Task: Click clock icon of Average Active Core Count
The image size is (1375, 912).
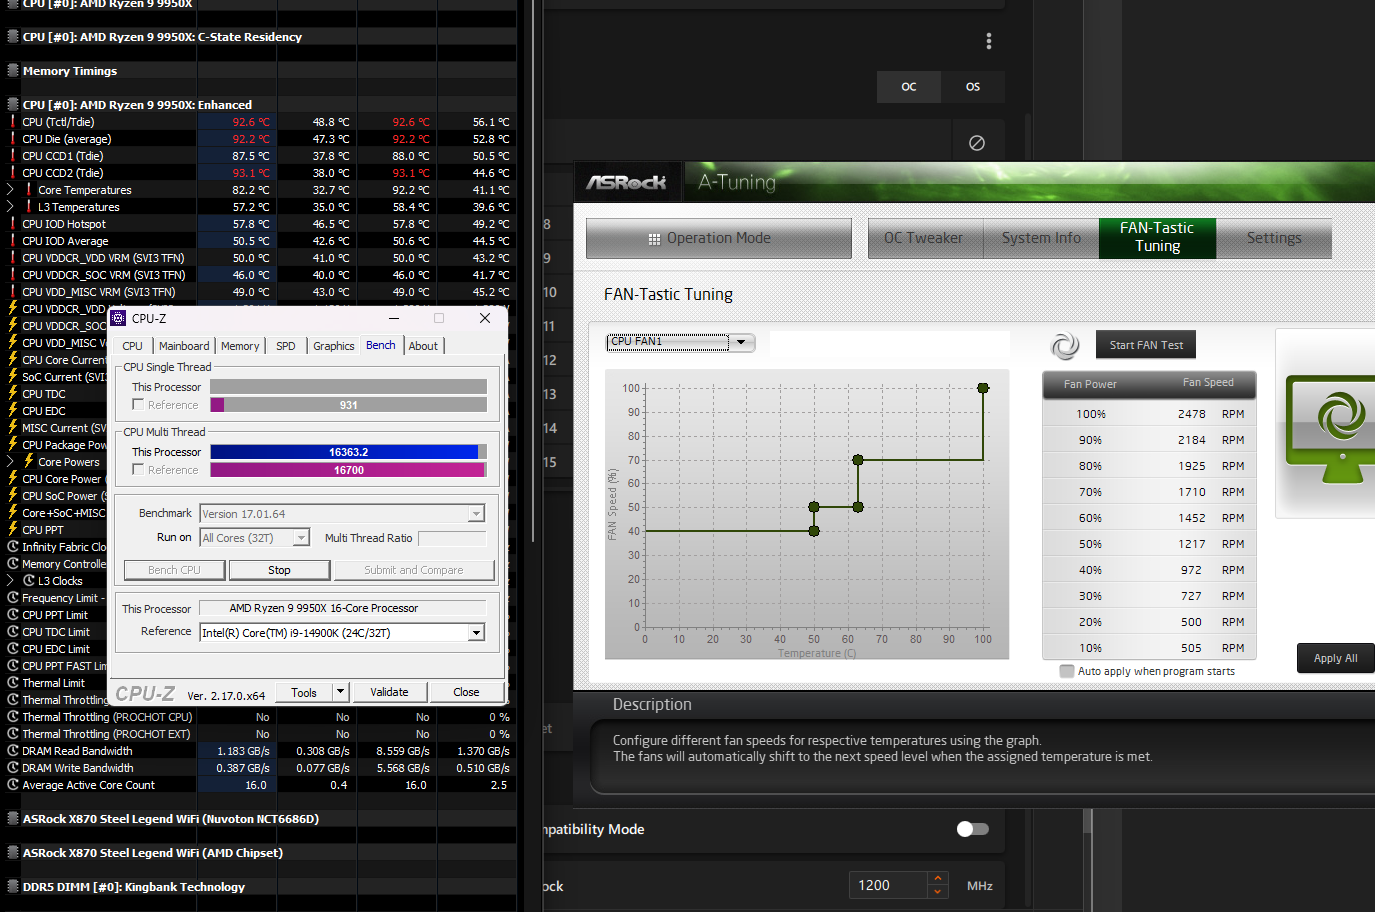Action: pyautogui.click(x=13, y=785)
